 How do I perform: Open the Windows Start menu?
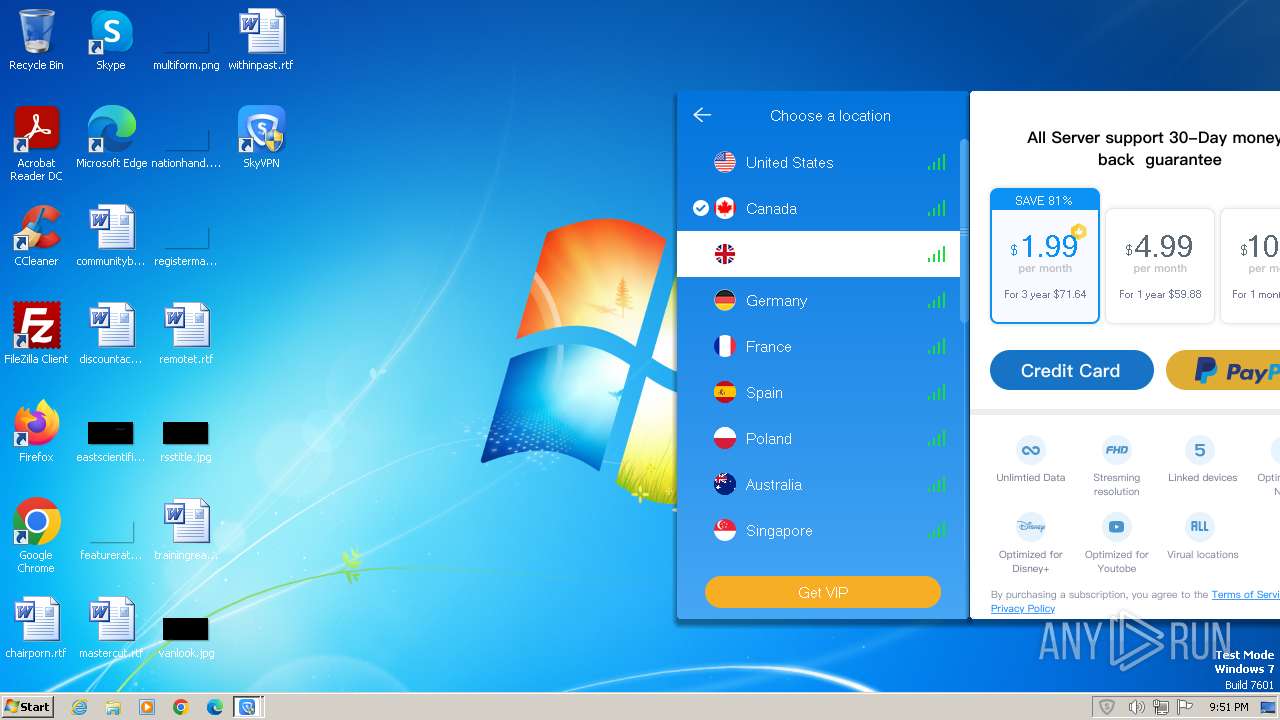click(x=28, y=706)
